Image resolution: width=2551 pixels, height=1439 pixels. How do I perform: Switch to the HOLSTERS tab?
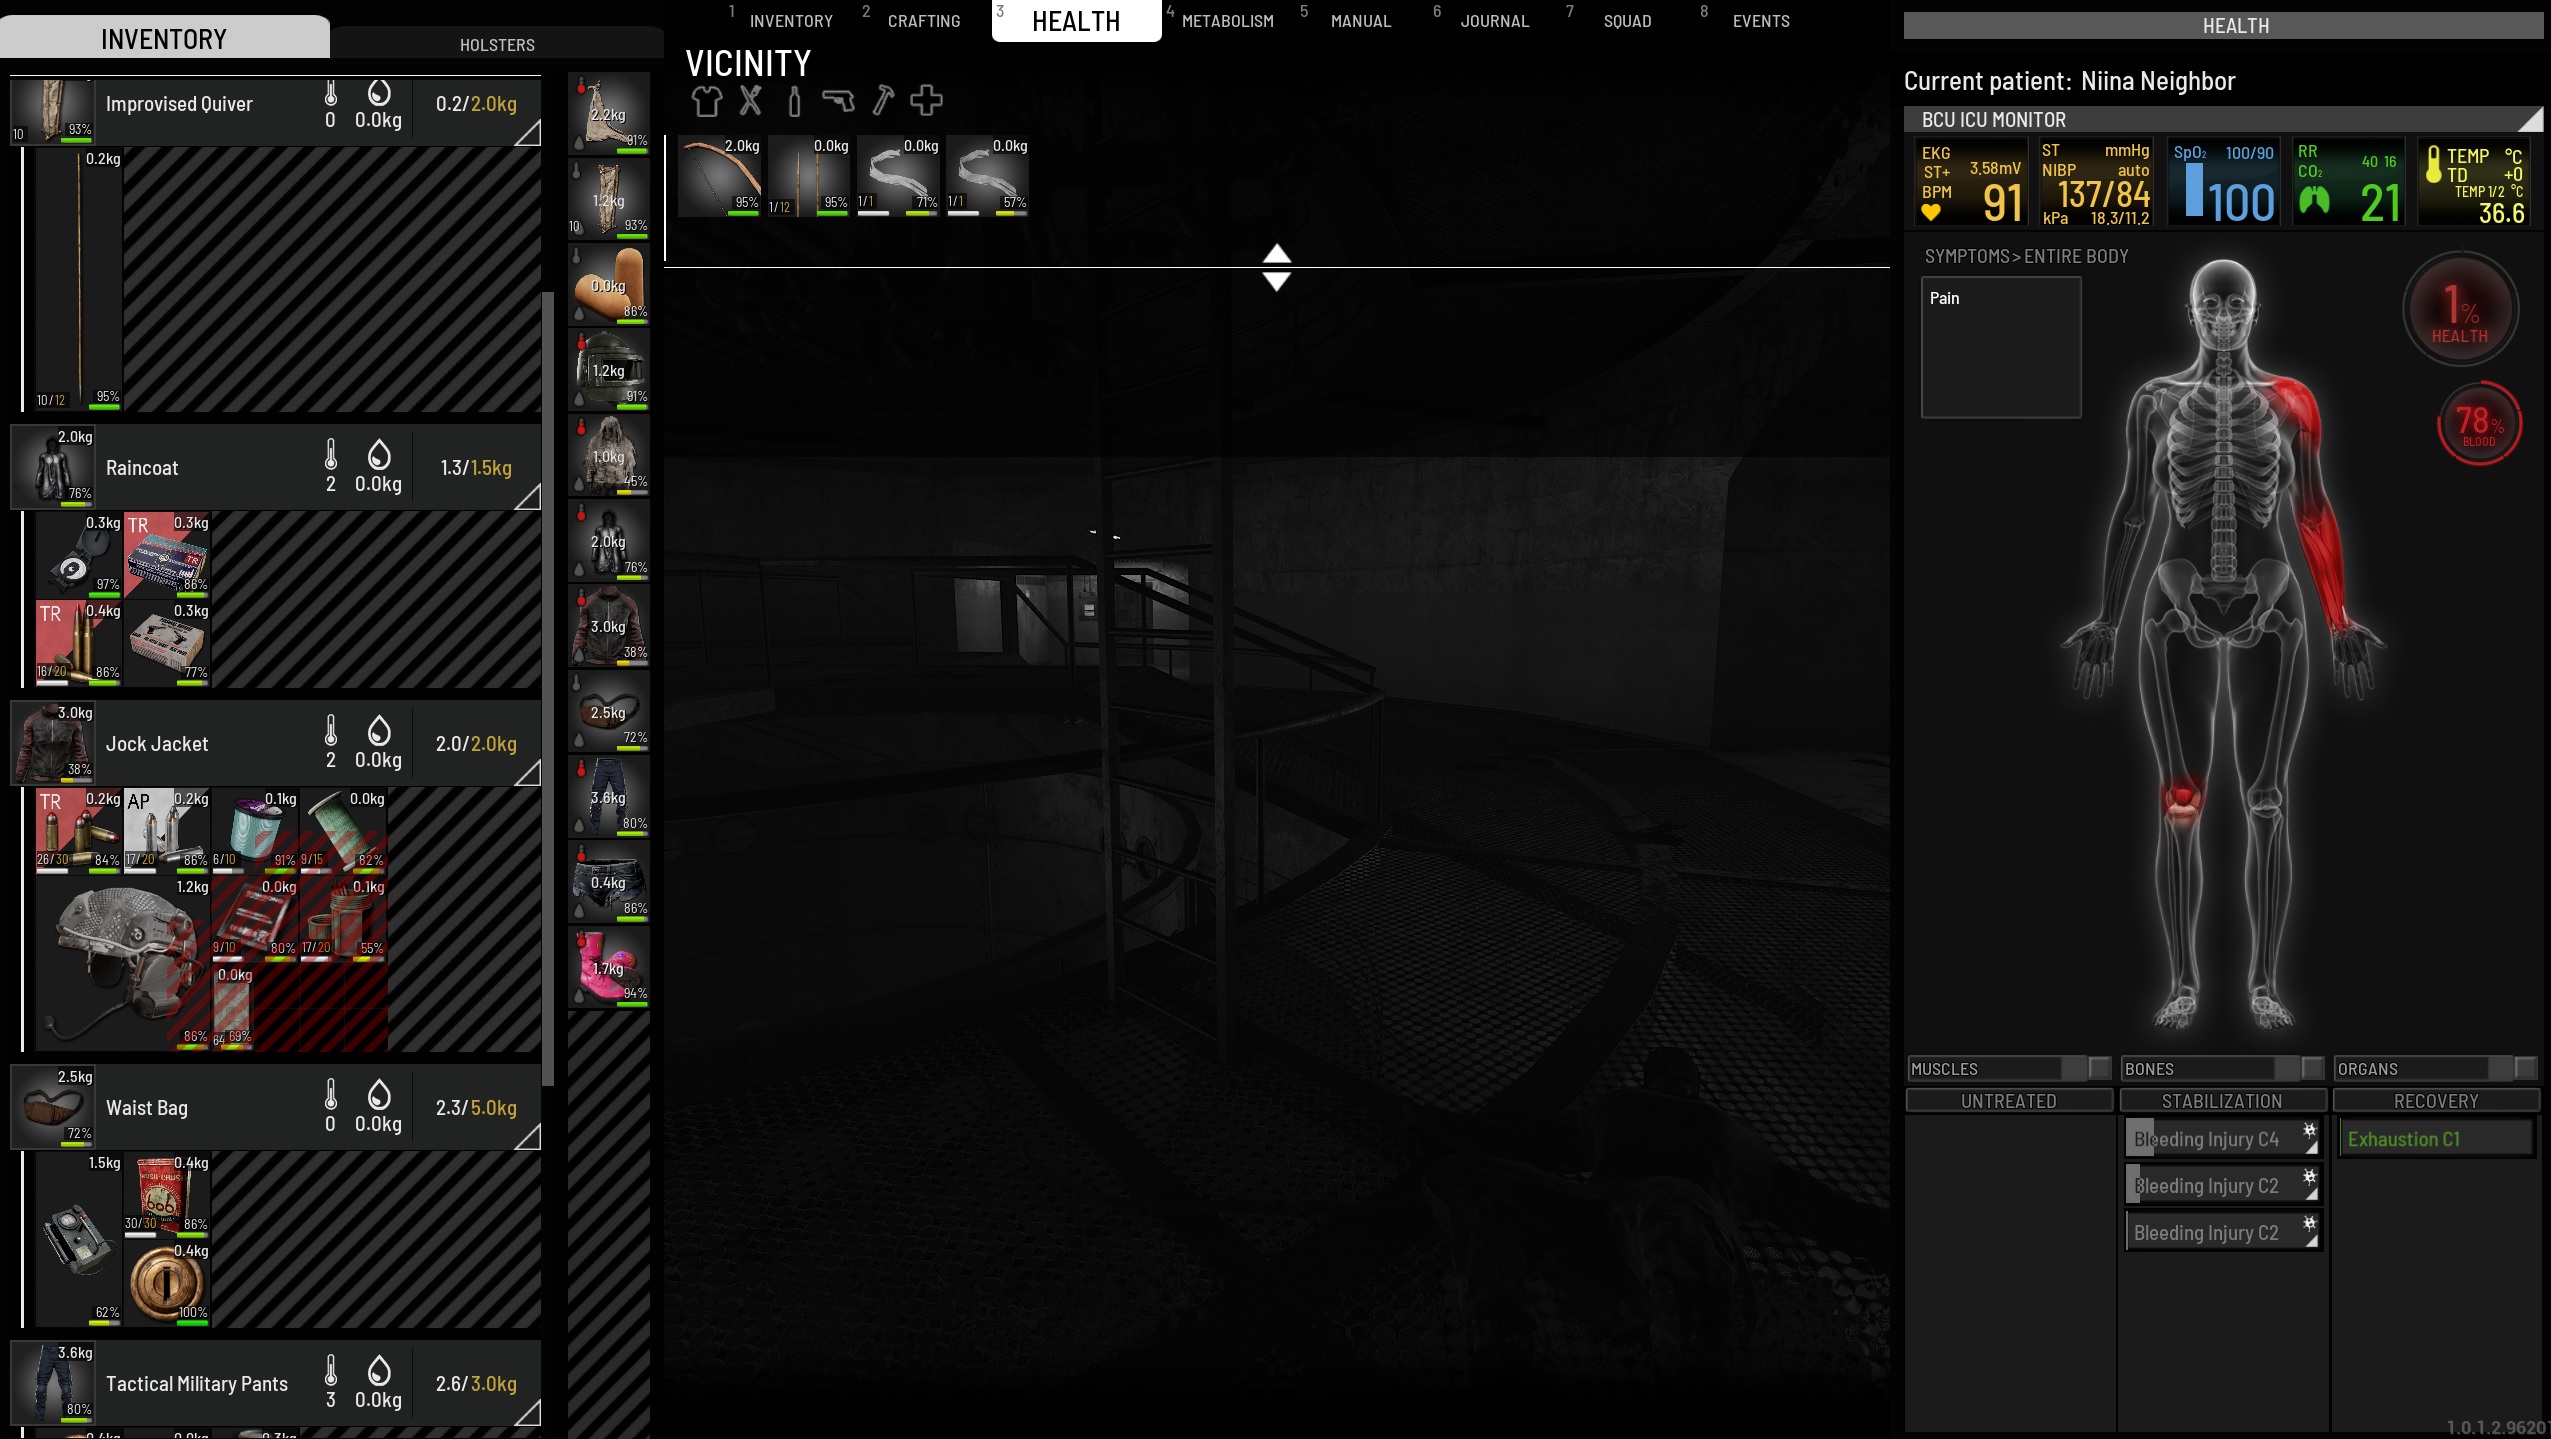pyautogui.click(x=497, y=44)
